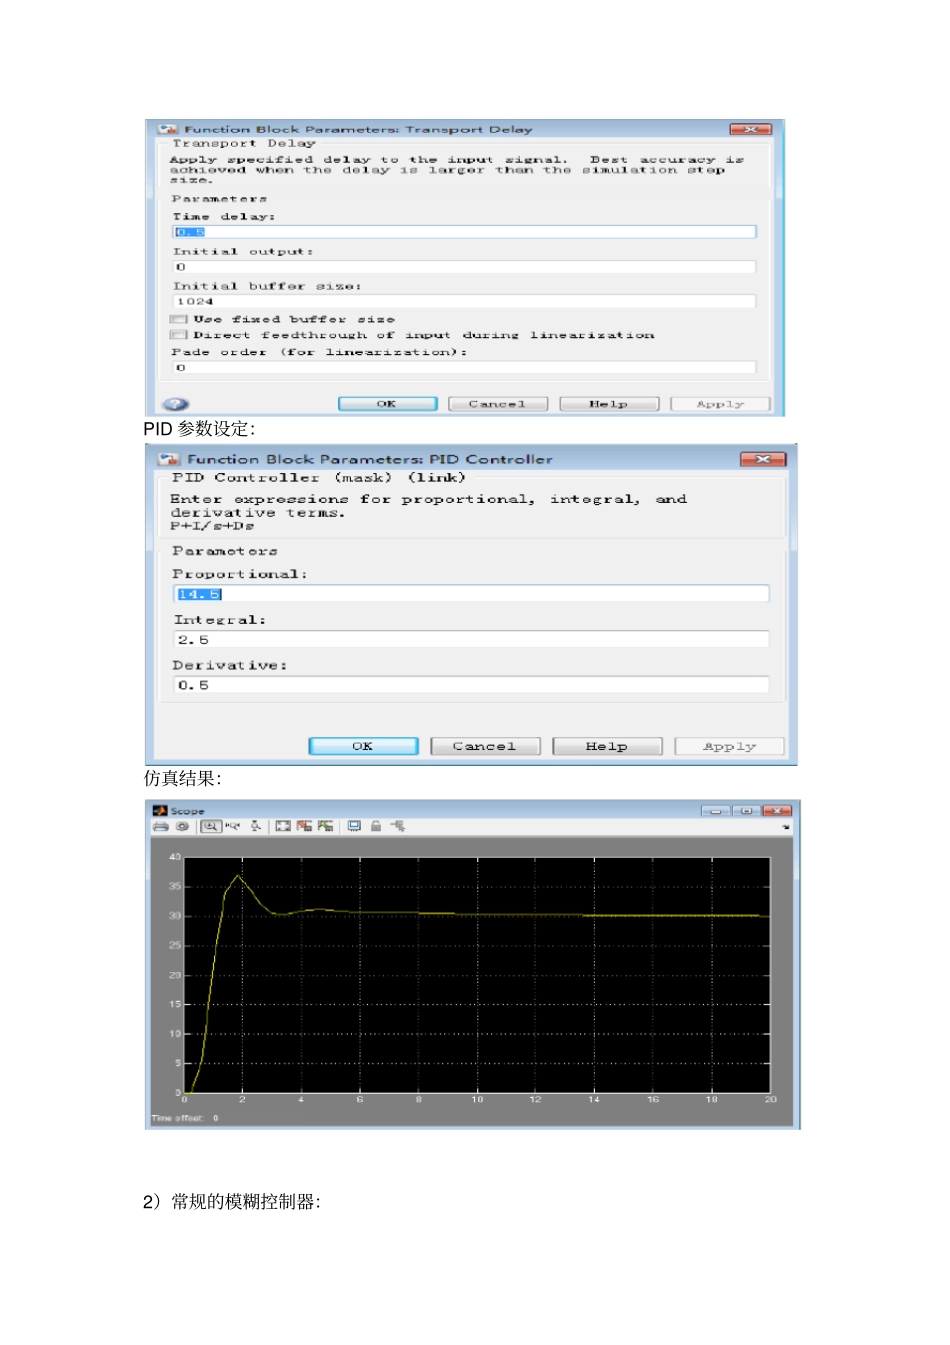Enable the Use fixed buffer size checkbox
This screenshot has width=950, height=1345.
[x=178, y=319]
